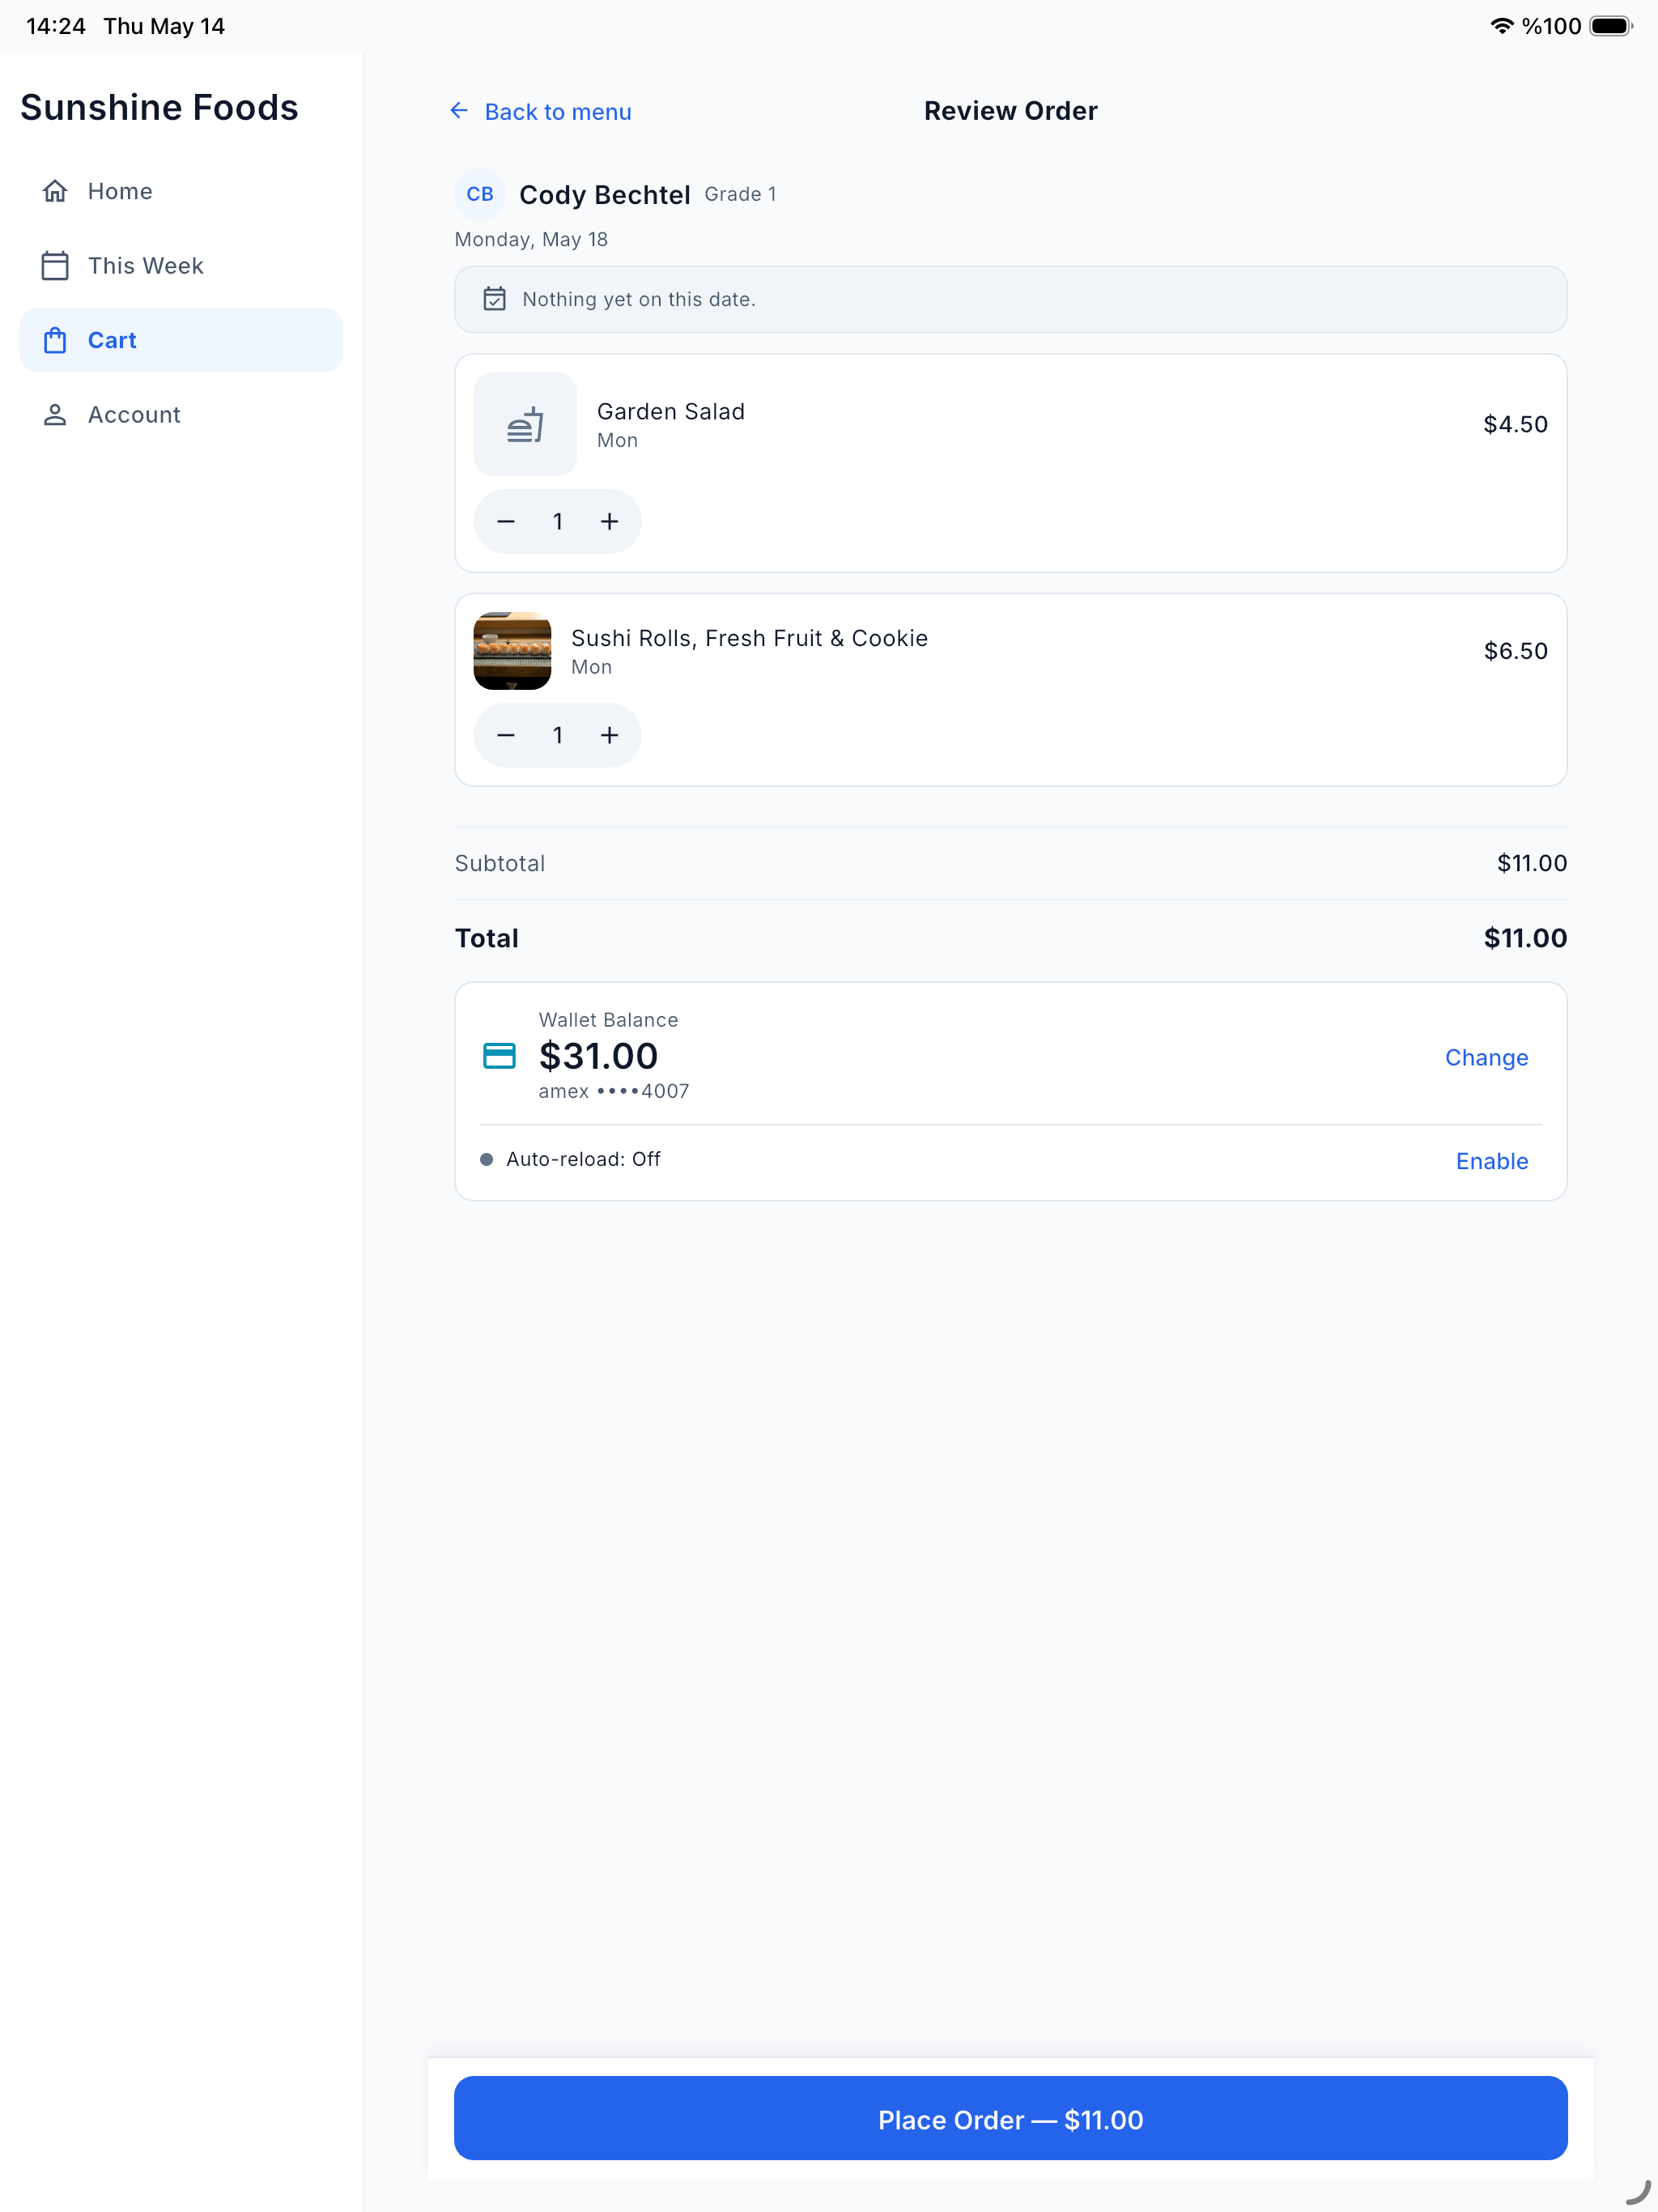
Task: Increase Sushi Rolls quantity
Action: pyautogui.click(x=609, y=735)
